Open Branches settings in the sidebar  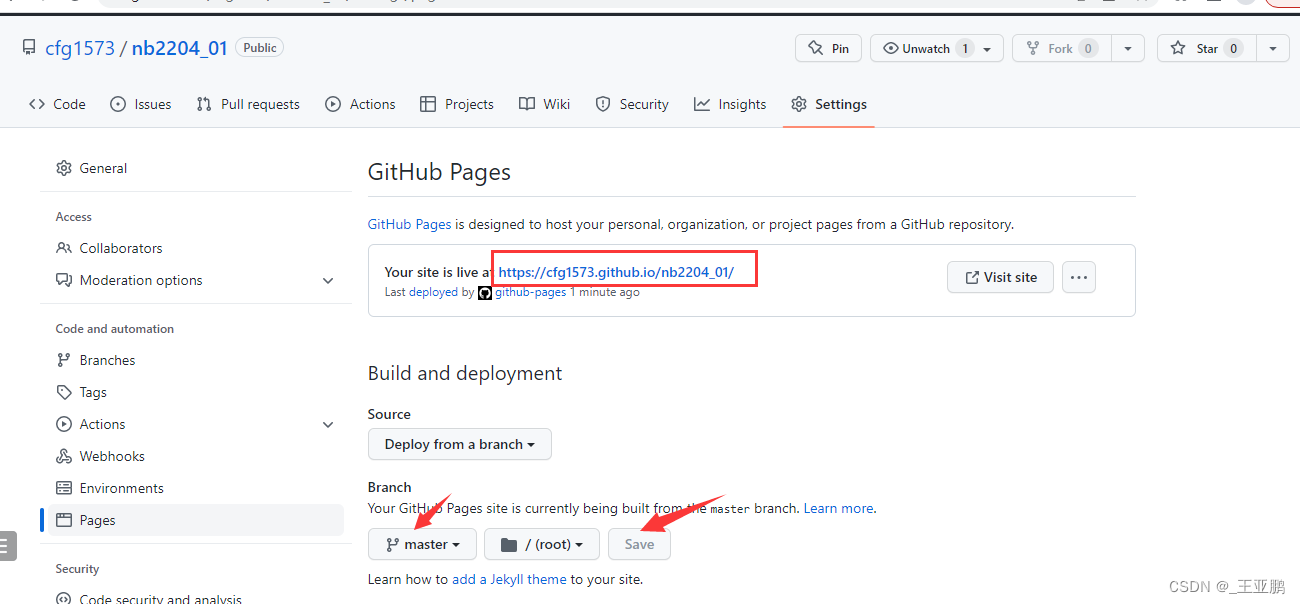(x=196, y=360)
